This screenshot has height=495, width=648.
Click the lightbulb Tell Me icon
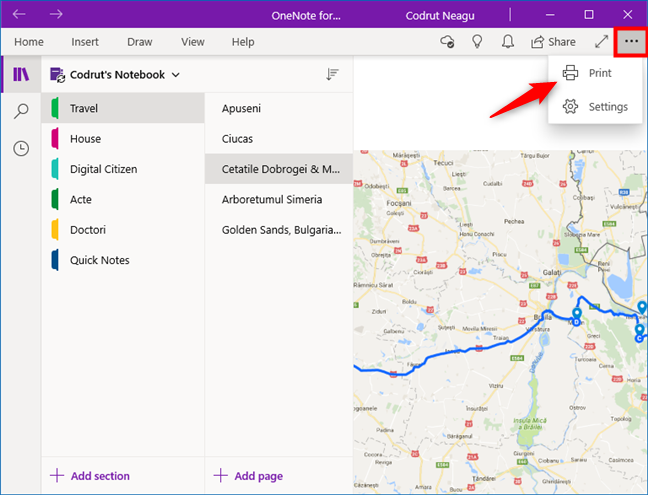coord(478,42)
